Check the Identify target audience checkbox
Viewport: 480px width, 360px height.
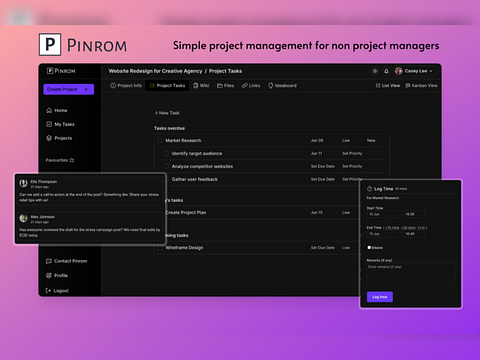tap(166, 153)
